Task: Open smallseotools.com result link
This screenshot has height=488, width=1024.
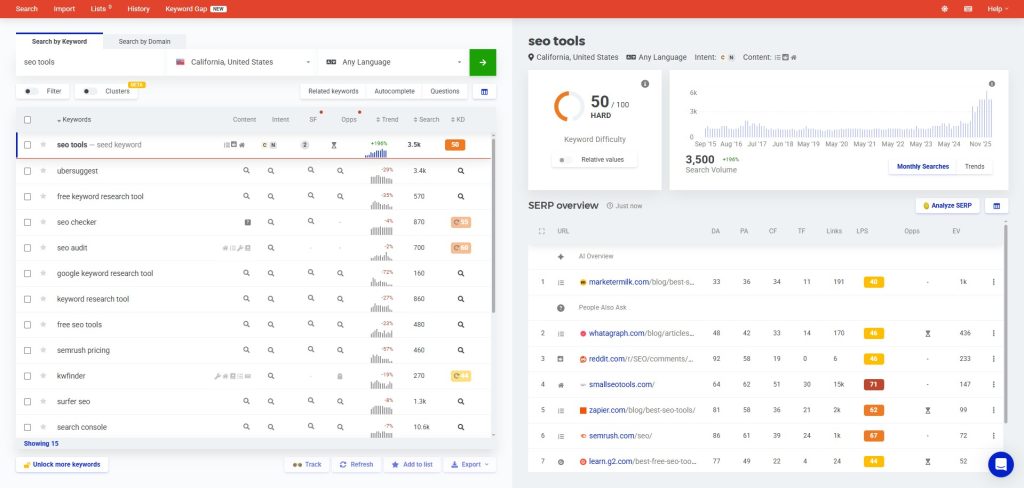Action: coord(621,385)
